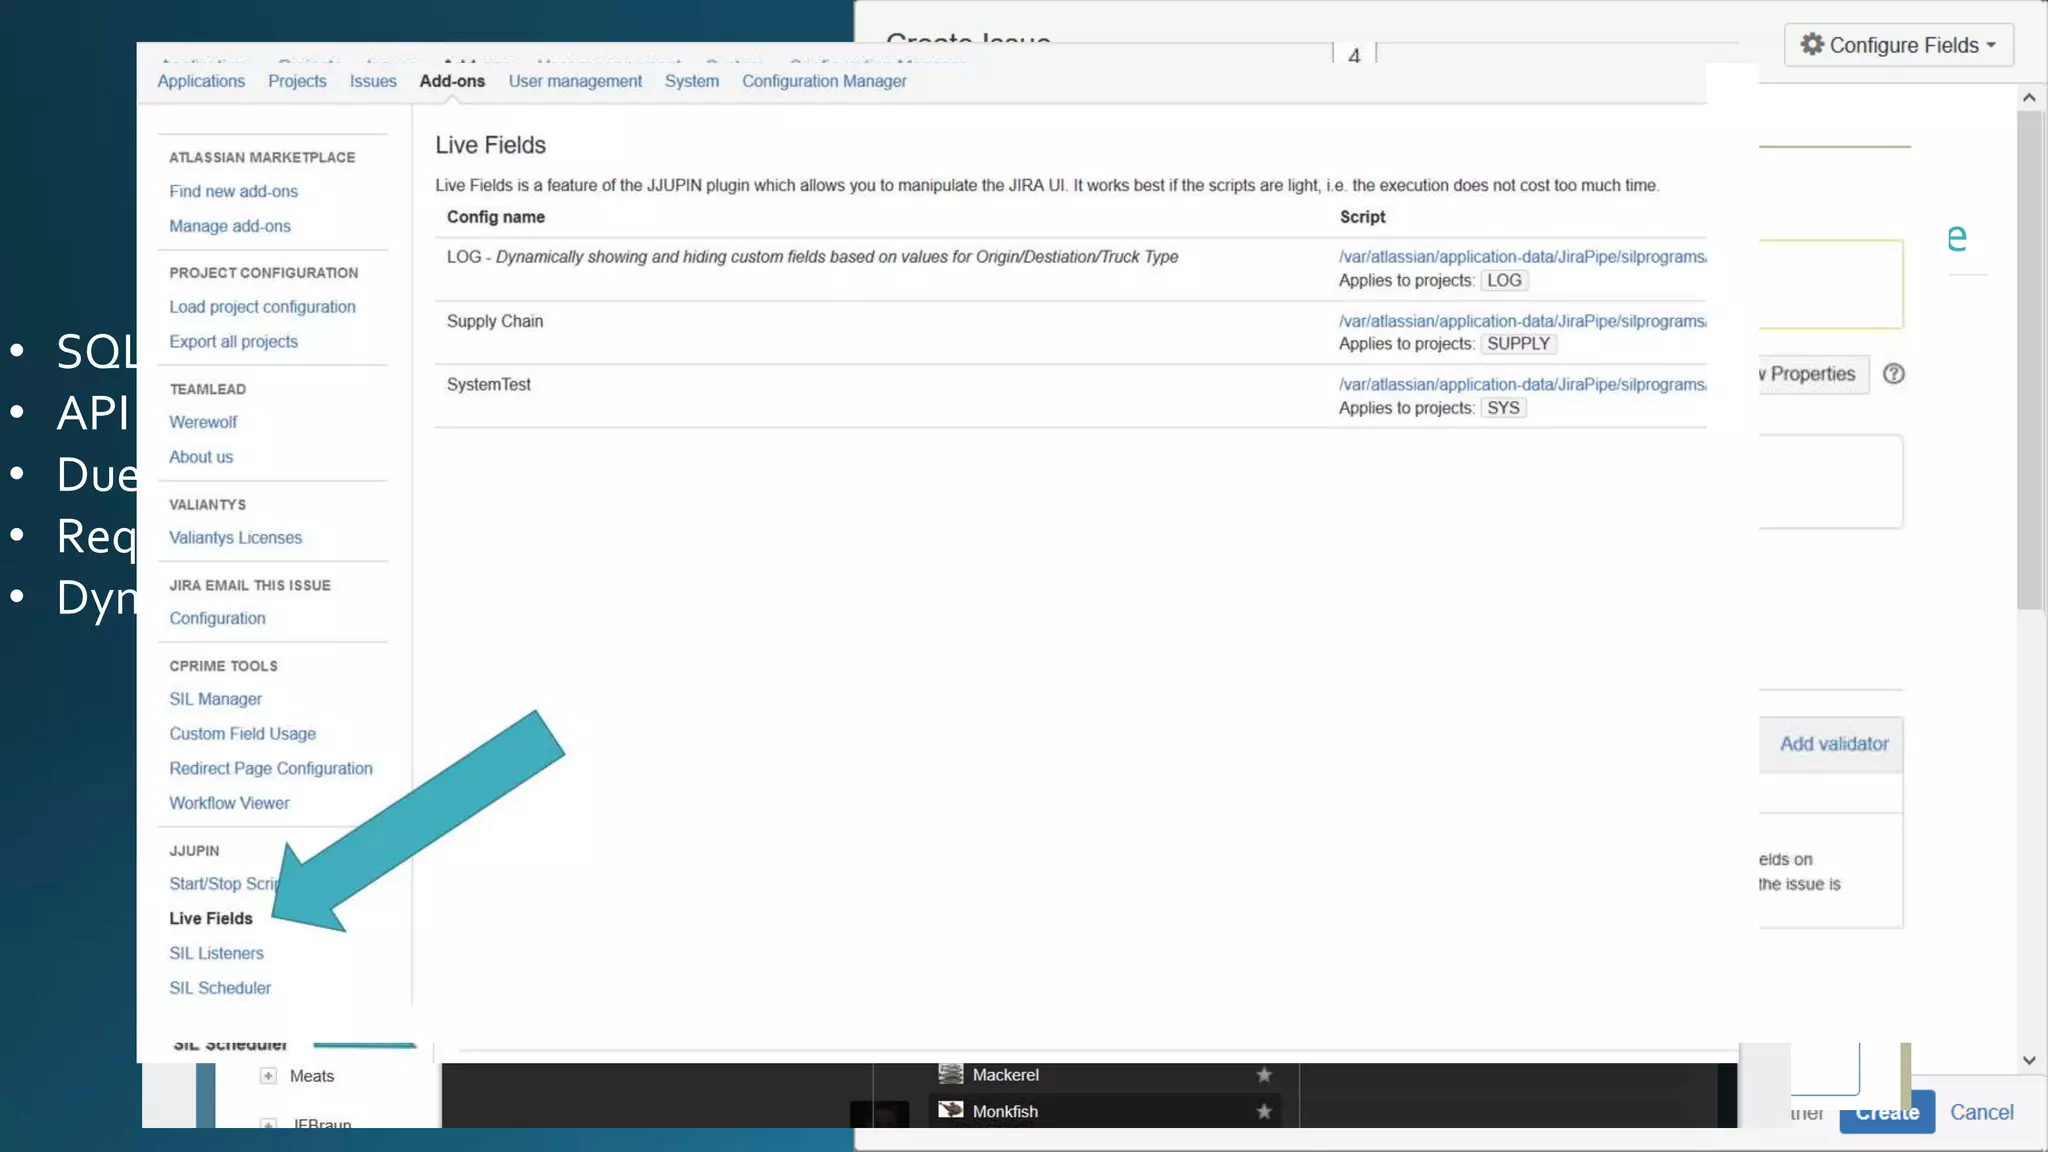Open SIL Scheduler
The image size is (2048, 1152).
coord(220,988)
